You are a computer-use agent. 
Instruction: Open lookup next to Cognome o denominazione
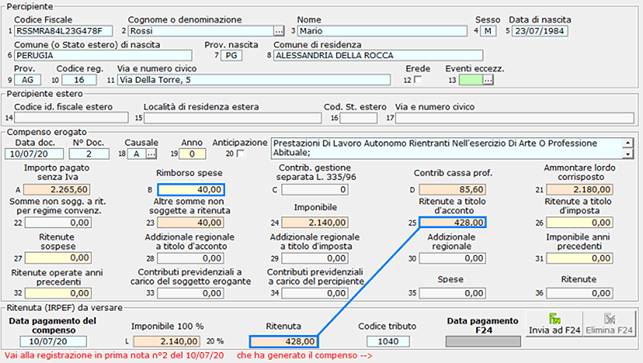(279, 31)
